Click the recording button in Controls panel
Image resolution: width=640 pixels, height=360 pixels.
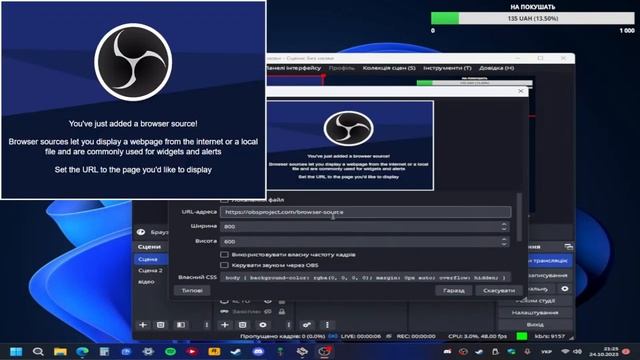pyautogui.click(x=550, y=276)
